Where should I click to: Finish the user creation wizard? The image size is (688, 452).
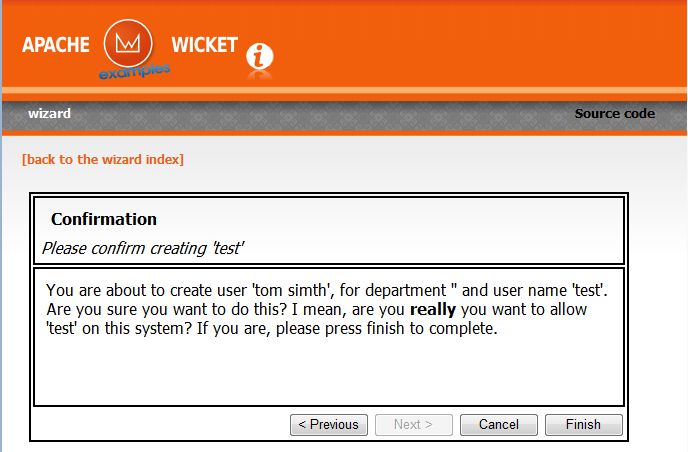(x=584, y=425)
